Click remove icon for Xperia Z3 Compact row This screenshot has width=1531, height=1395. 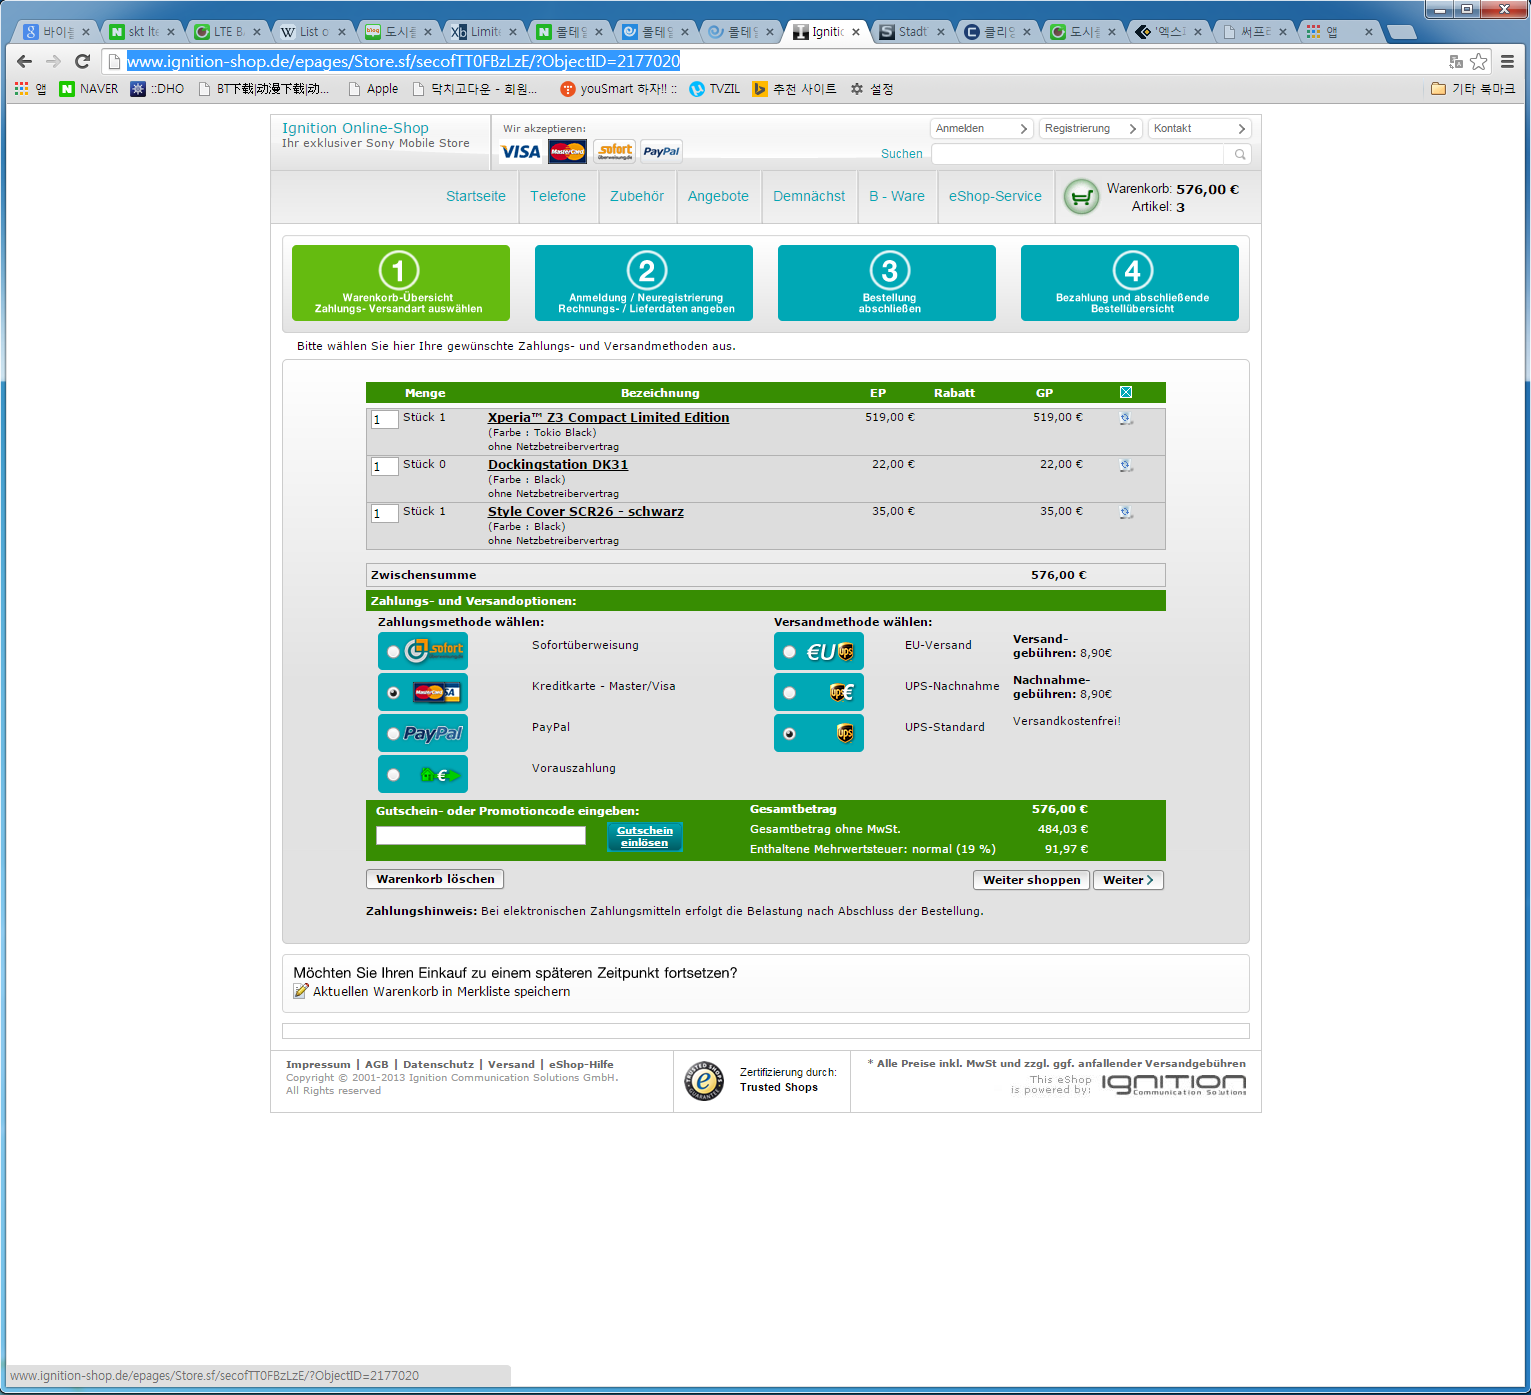tap(1126, 418)
